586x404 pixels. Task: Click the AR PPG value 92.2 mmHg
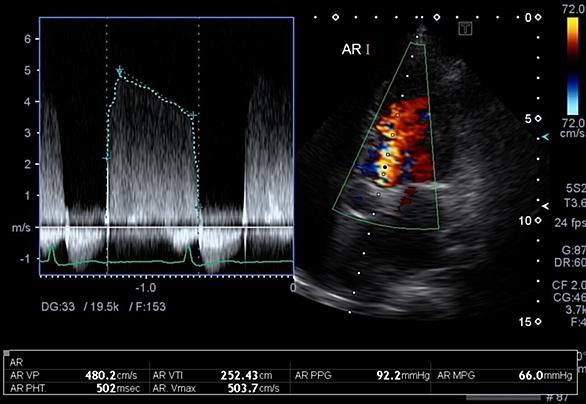(403, 375)
